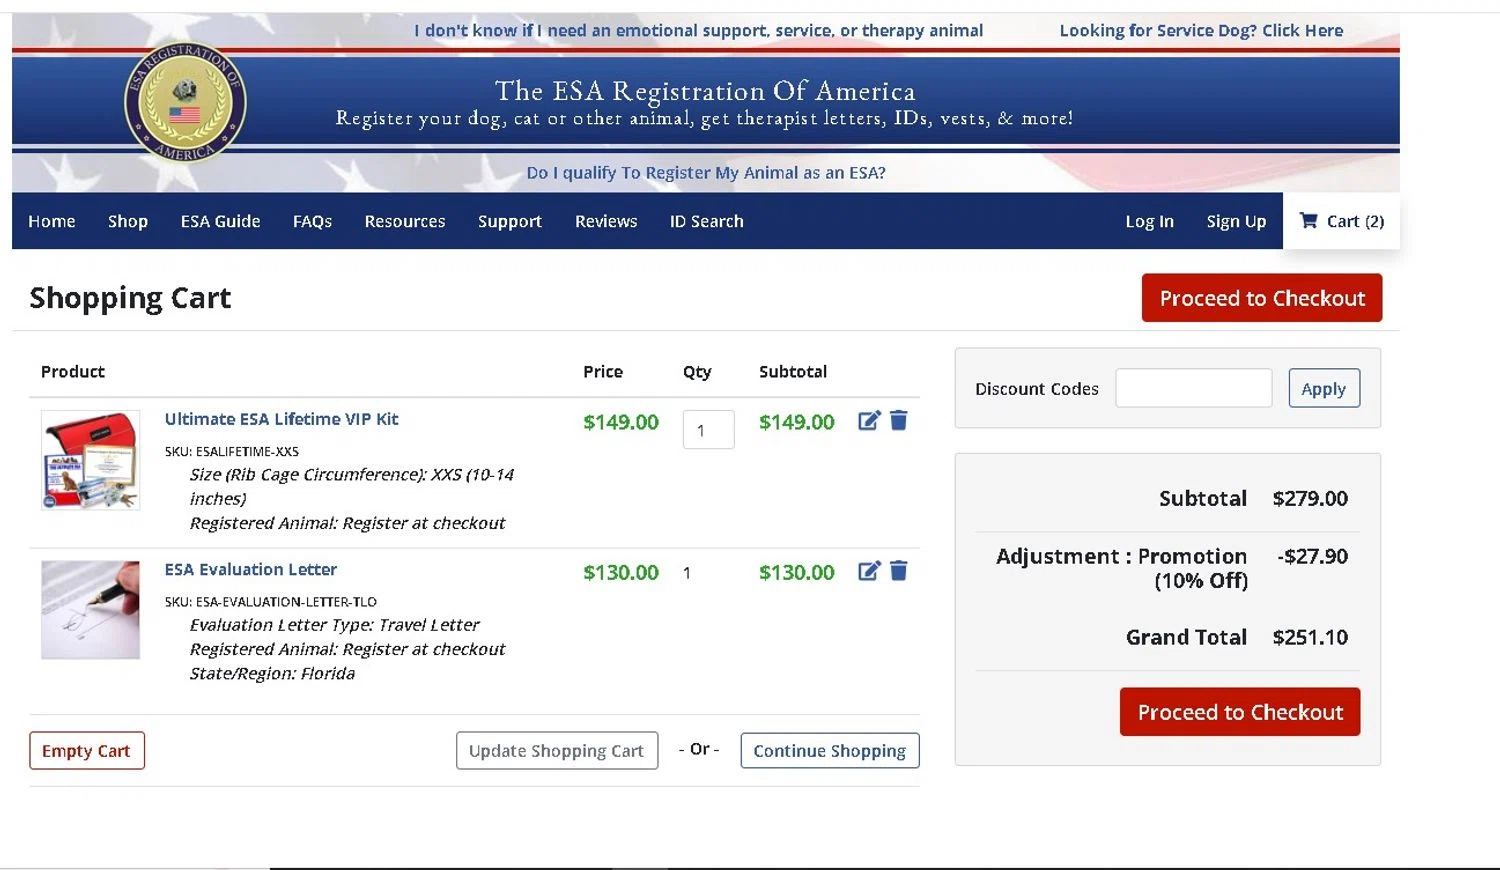Click the VIP Kit product thumbnail
1500x870 pixels.
click(91, 460)
